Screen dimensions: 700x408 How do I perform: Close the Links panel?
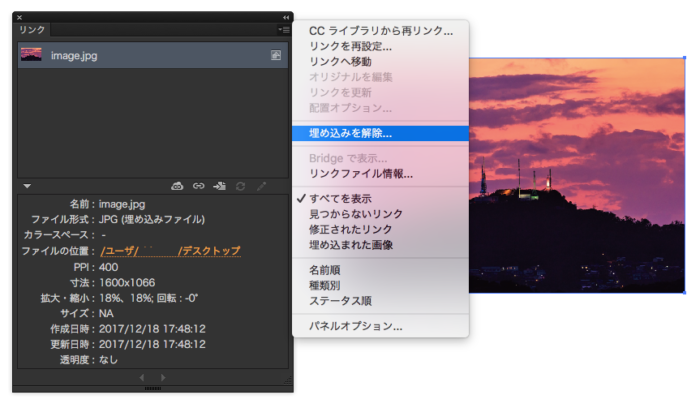tap(19, 17)
